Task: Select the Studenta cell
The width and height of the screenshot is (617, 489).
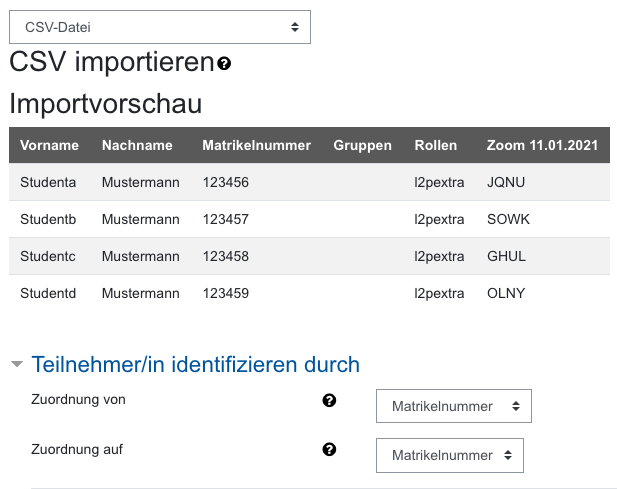Action: 48,182
